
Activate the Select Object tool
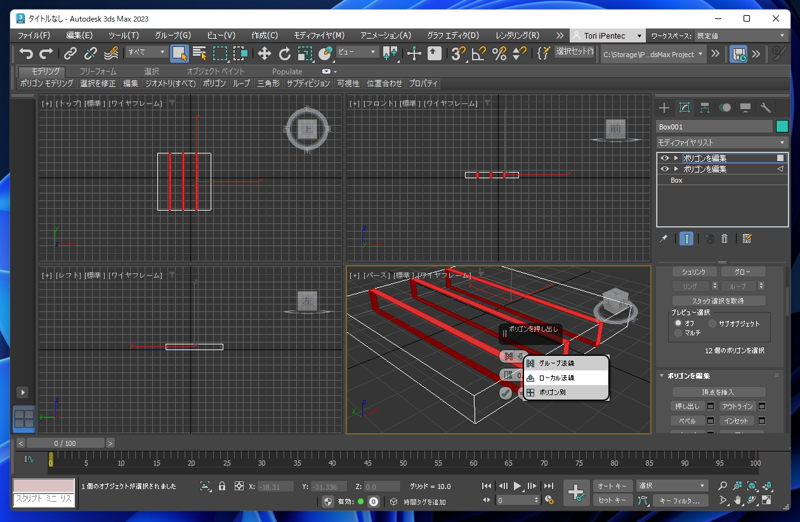(x=179, y=53)
